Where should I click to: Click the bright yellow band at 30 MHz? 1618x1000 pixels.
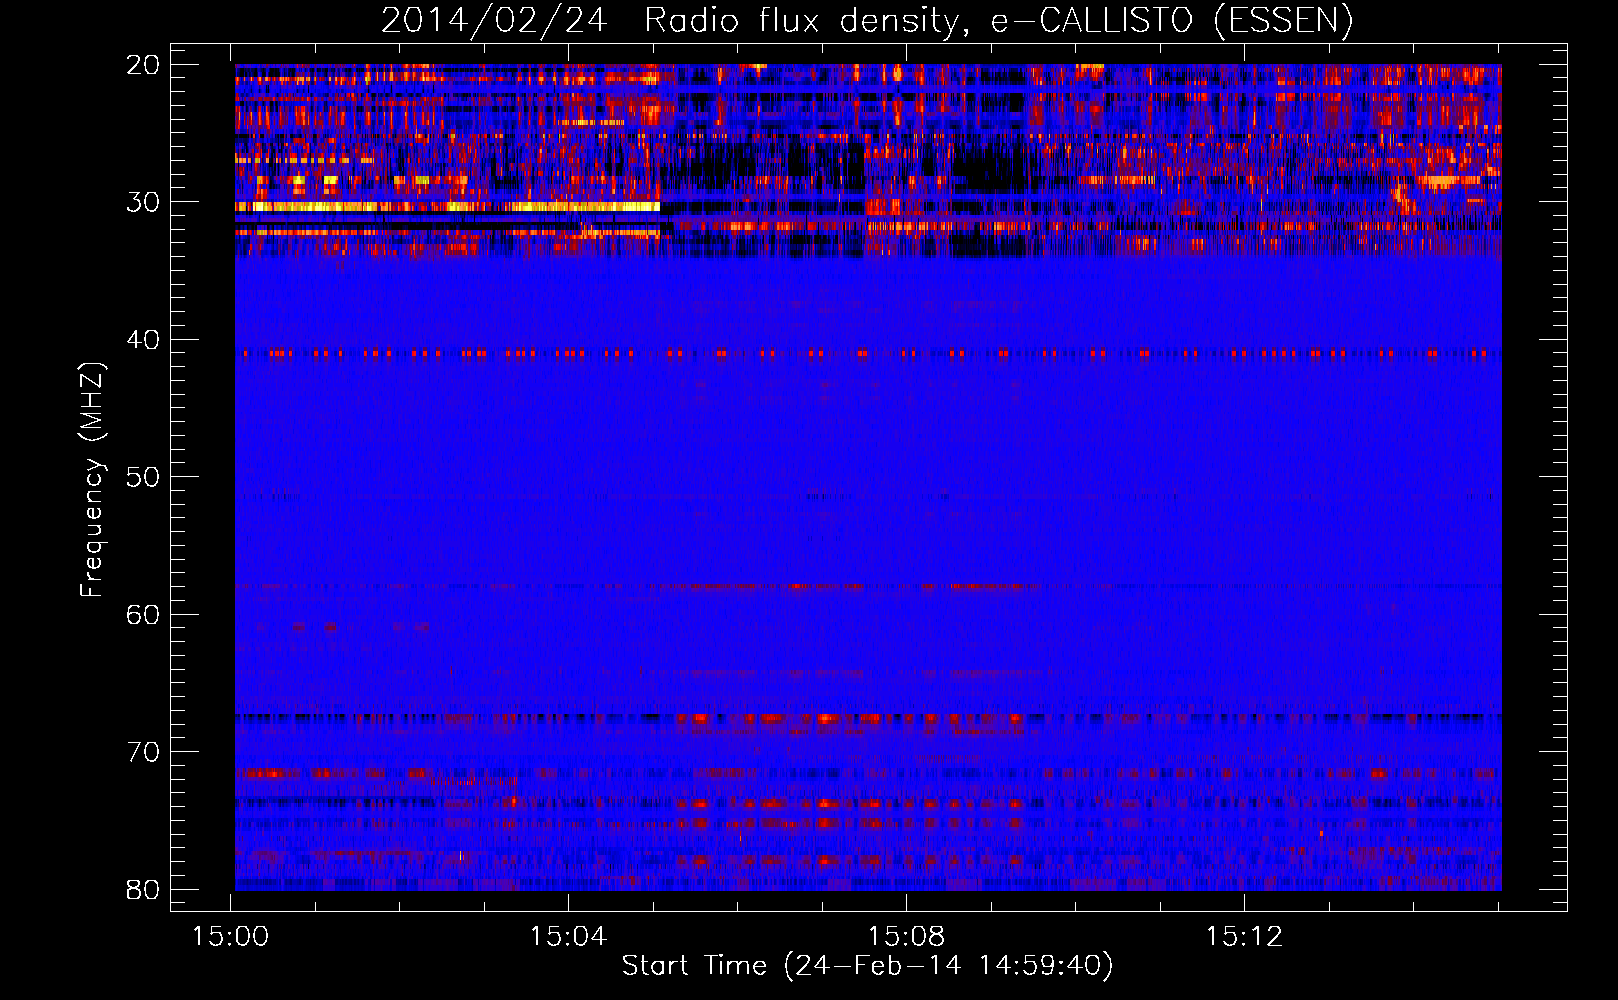click(447, 206)
